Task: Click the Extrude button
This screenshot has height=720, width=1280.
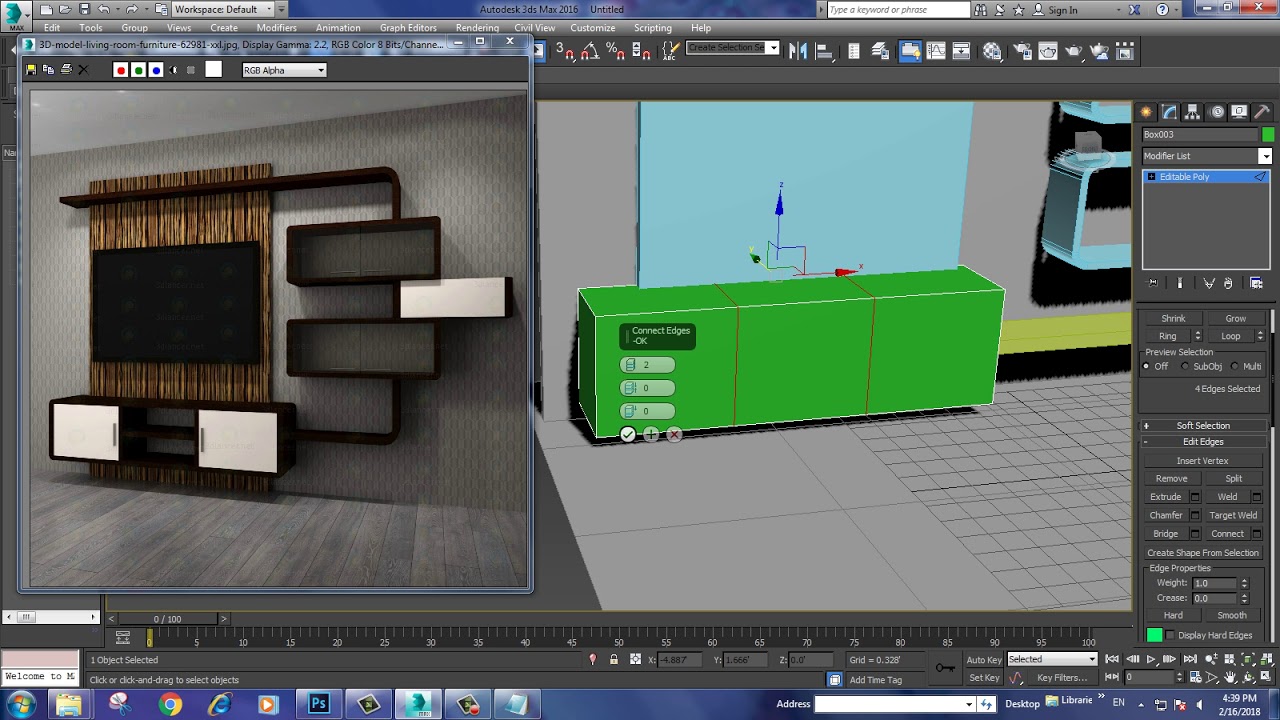Action: click(x=1166, y=497)
